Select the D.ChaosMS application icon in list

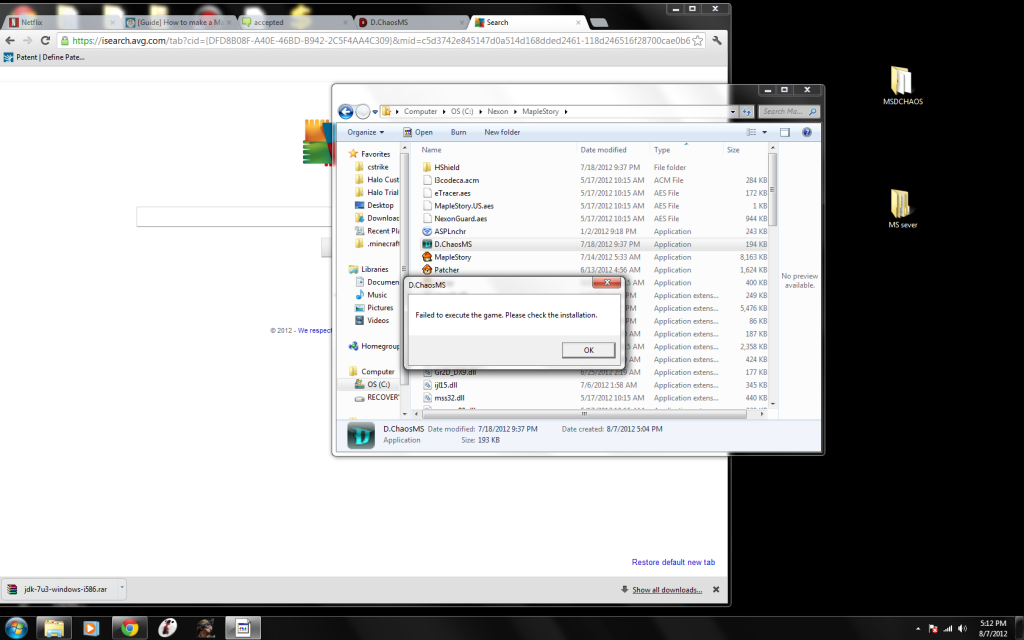427,244
